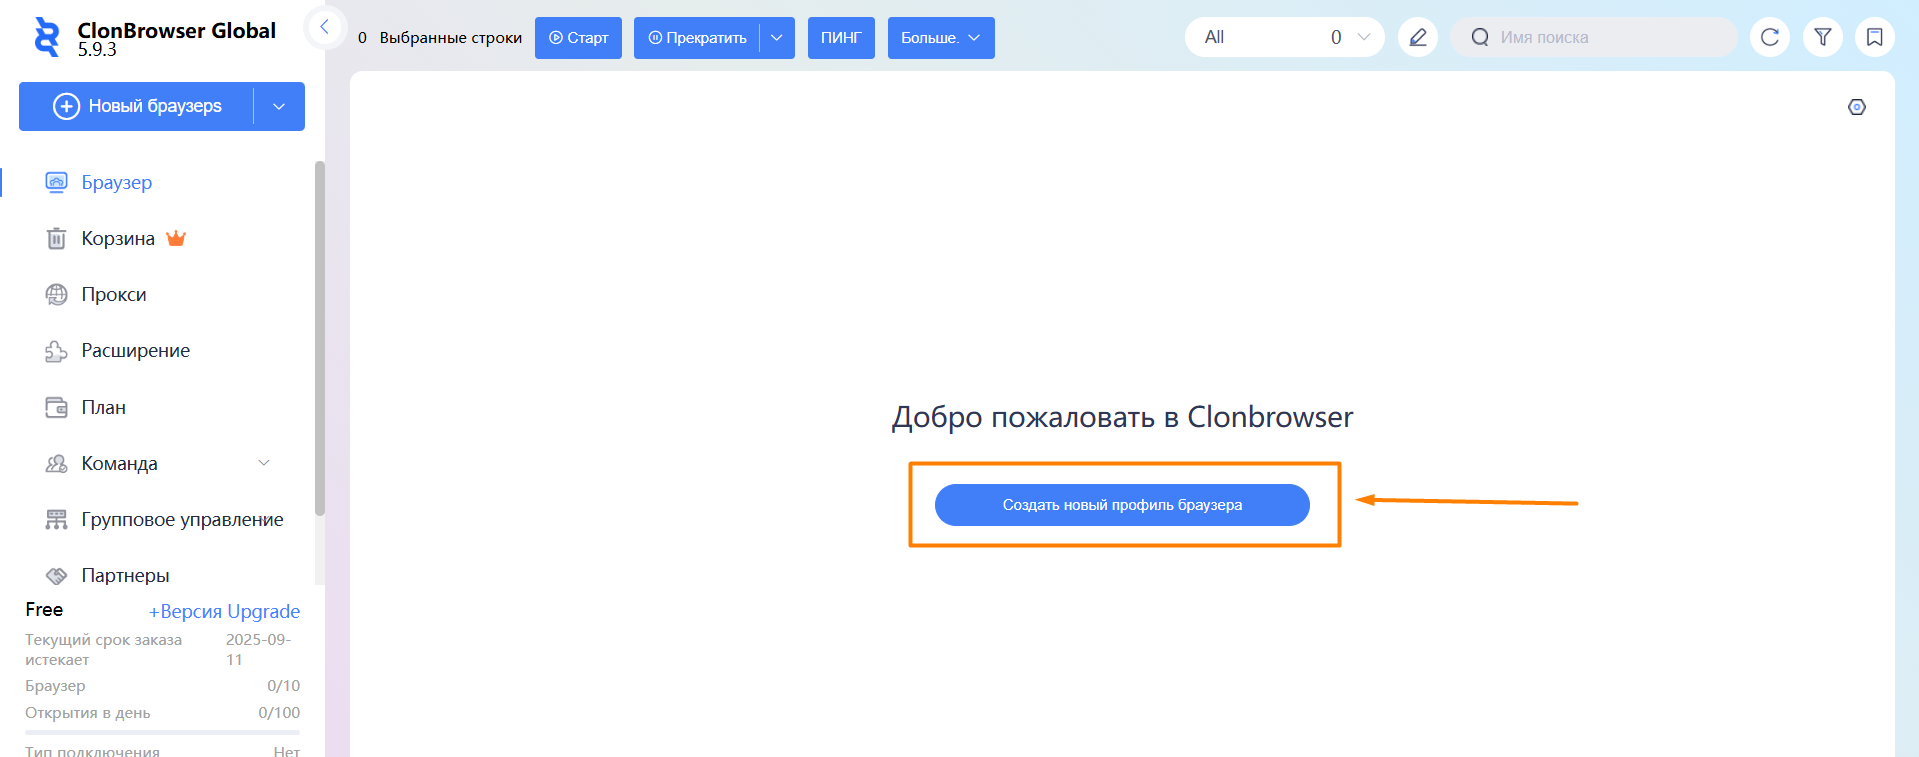Open Команда in the sidebar

(120, 463)
